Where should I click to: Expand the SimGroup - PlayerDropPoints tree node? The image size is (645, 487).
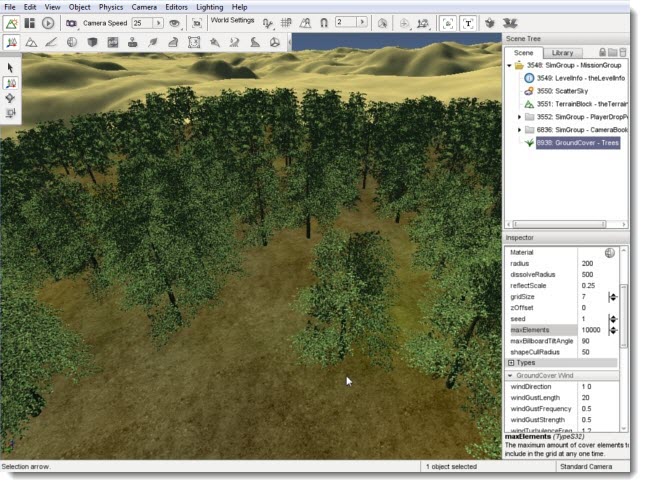coord(519,117)
